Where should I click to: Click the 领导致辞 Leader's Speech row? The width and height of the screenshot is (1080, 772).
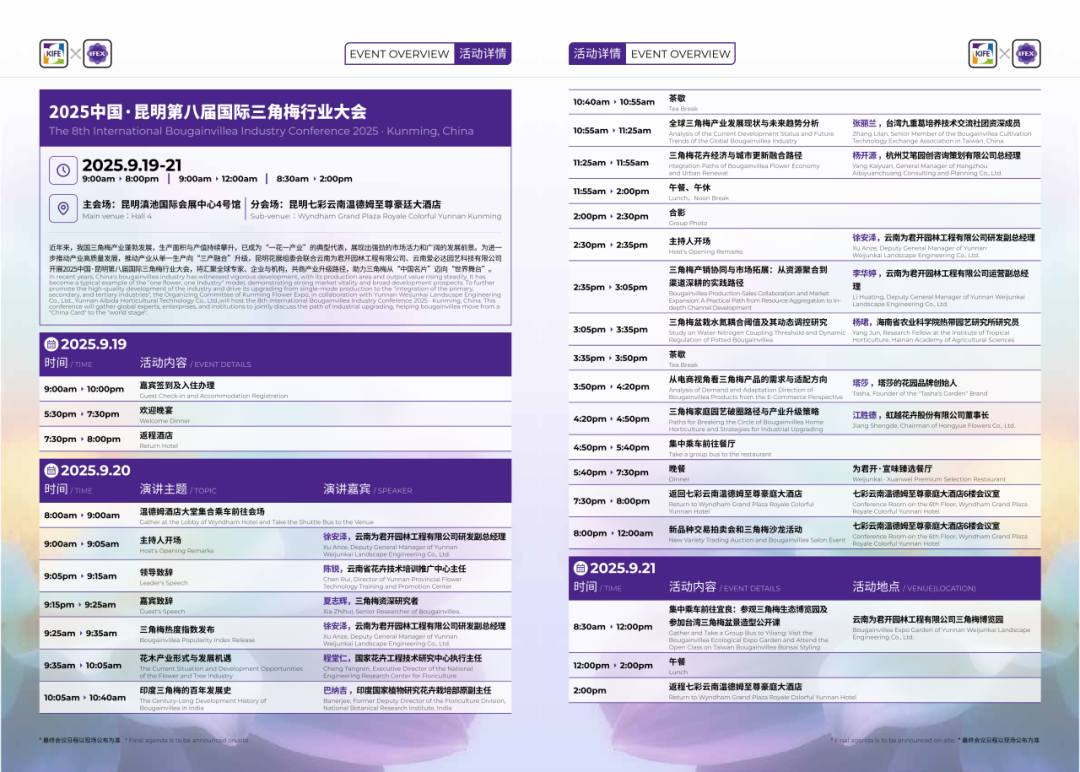pyautogui.click(x=276, y=576)
